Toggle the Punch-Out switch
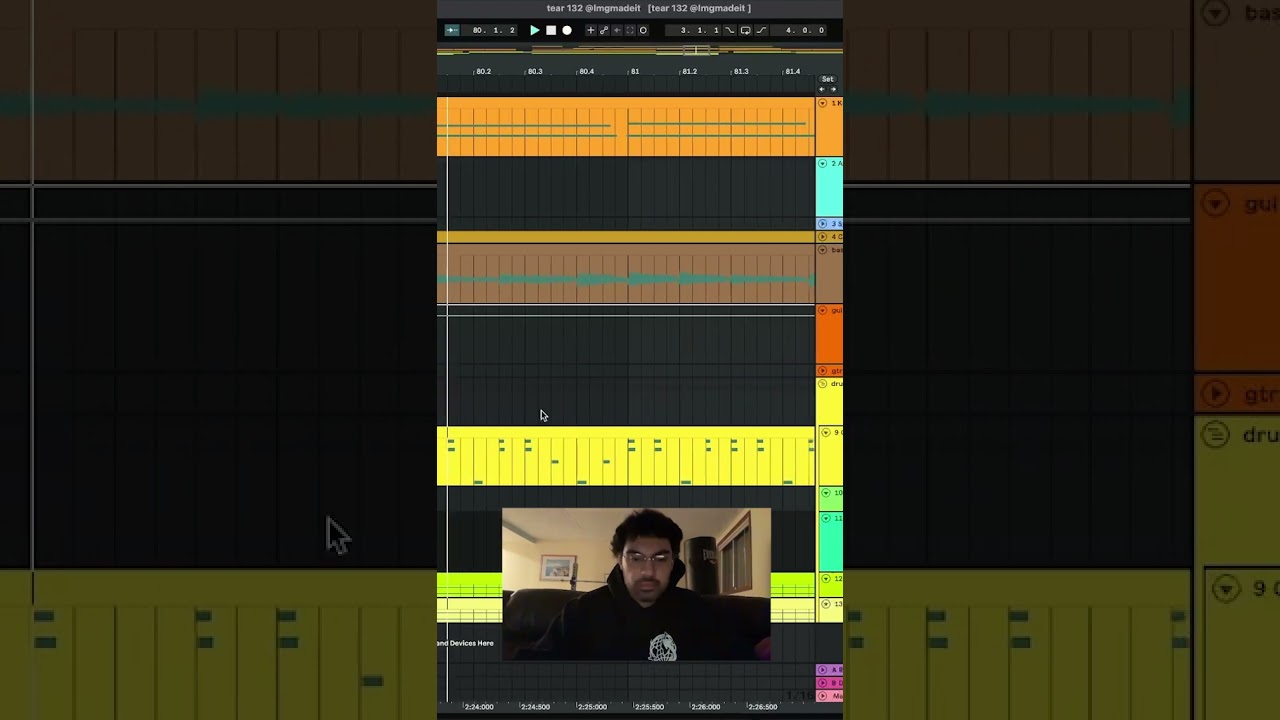1280x720 pixels. point(761,30)
